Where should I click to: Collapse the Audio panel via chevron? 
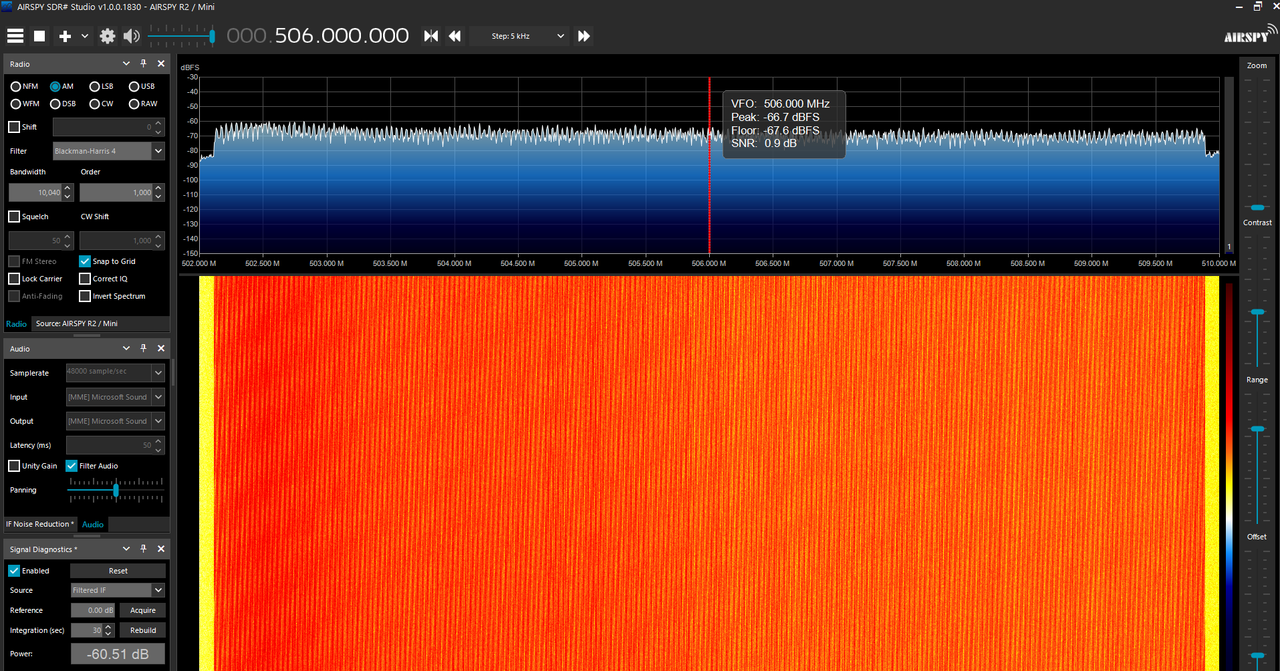[x=127, y=348]
